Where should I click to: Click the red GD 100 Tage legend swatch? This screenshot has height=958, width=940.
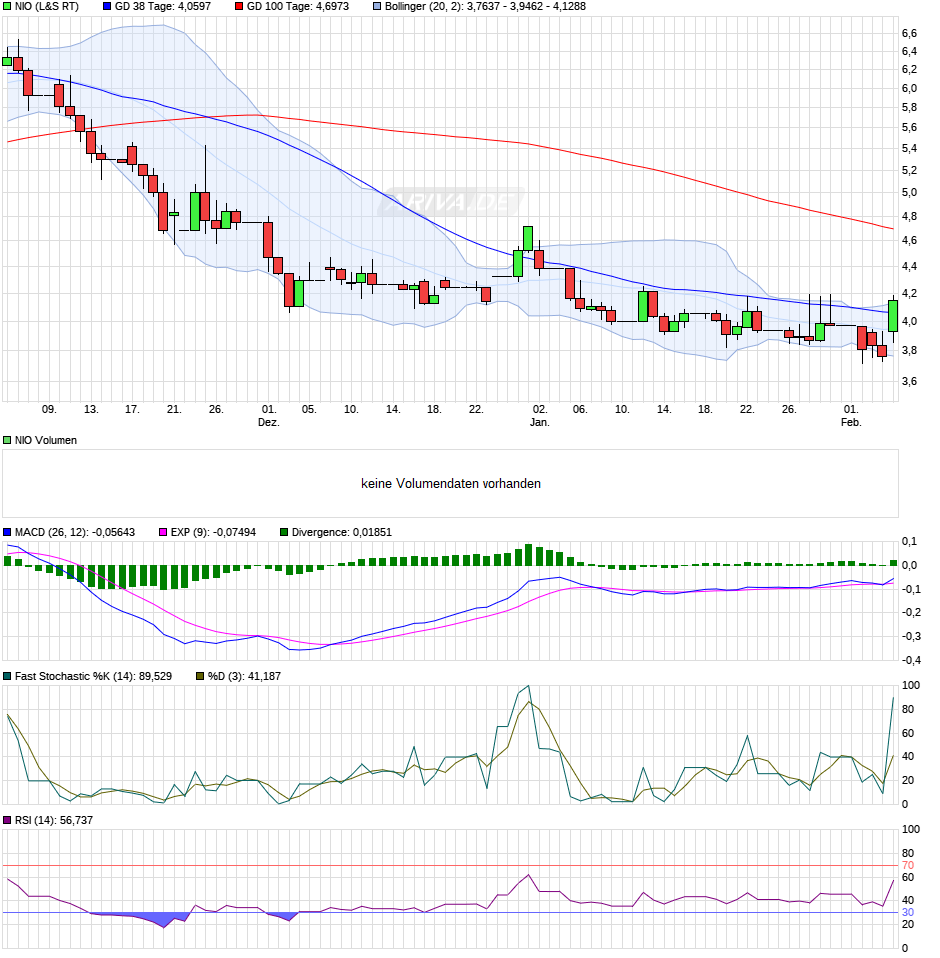point(239,7)
